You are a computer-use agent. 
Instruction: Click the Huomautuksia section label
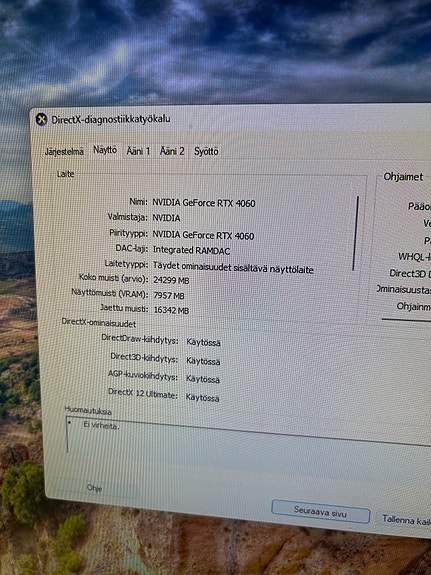coord(88,410)
